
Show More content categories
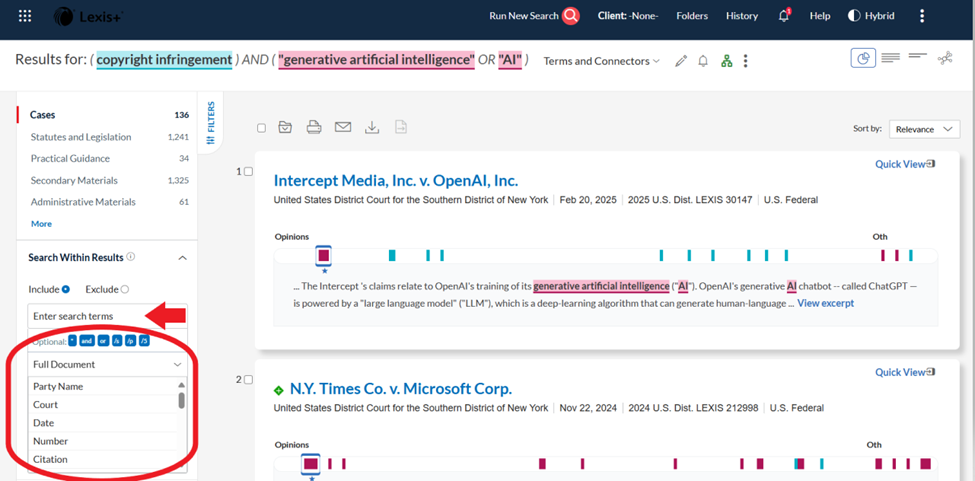42,224
